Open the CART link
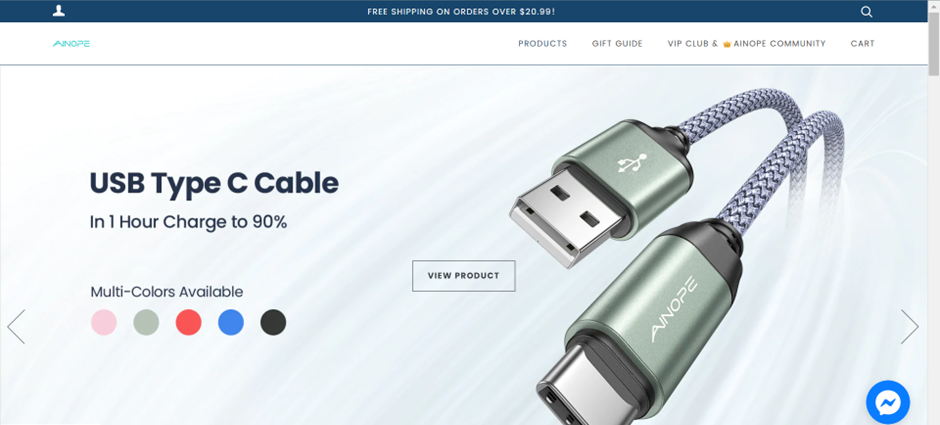Viewport: 940px width, 425px height. (x=862, y=43)
